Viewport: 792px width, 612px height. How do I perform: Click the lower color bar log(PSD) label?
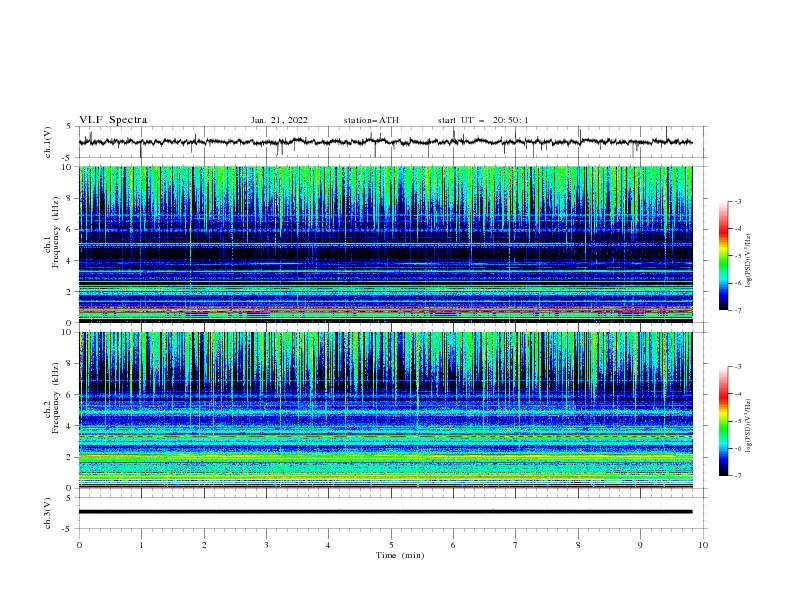coord(748,426)
